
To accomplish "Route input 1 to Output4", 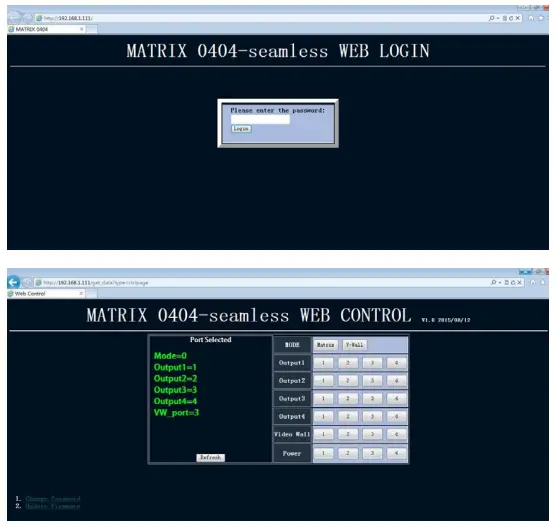I will click(x=323, y=417).
